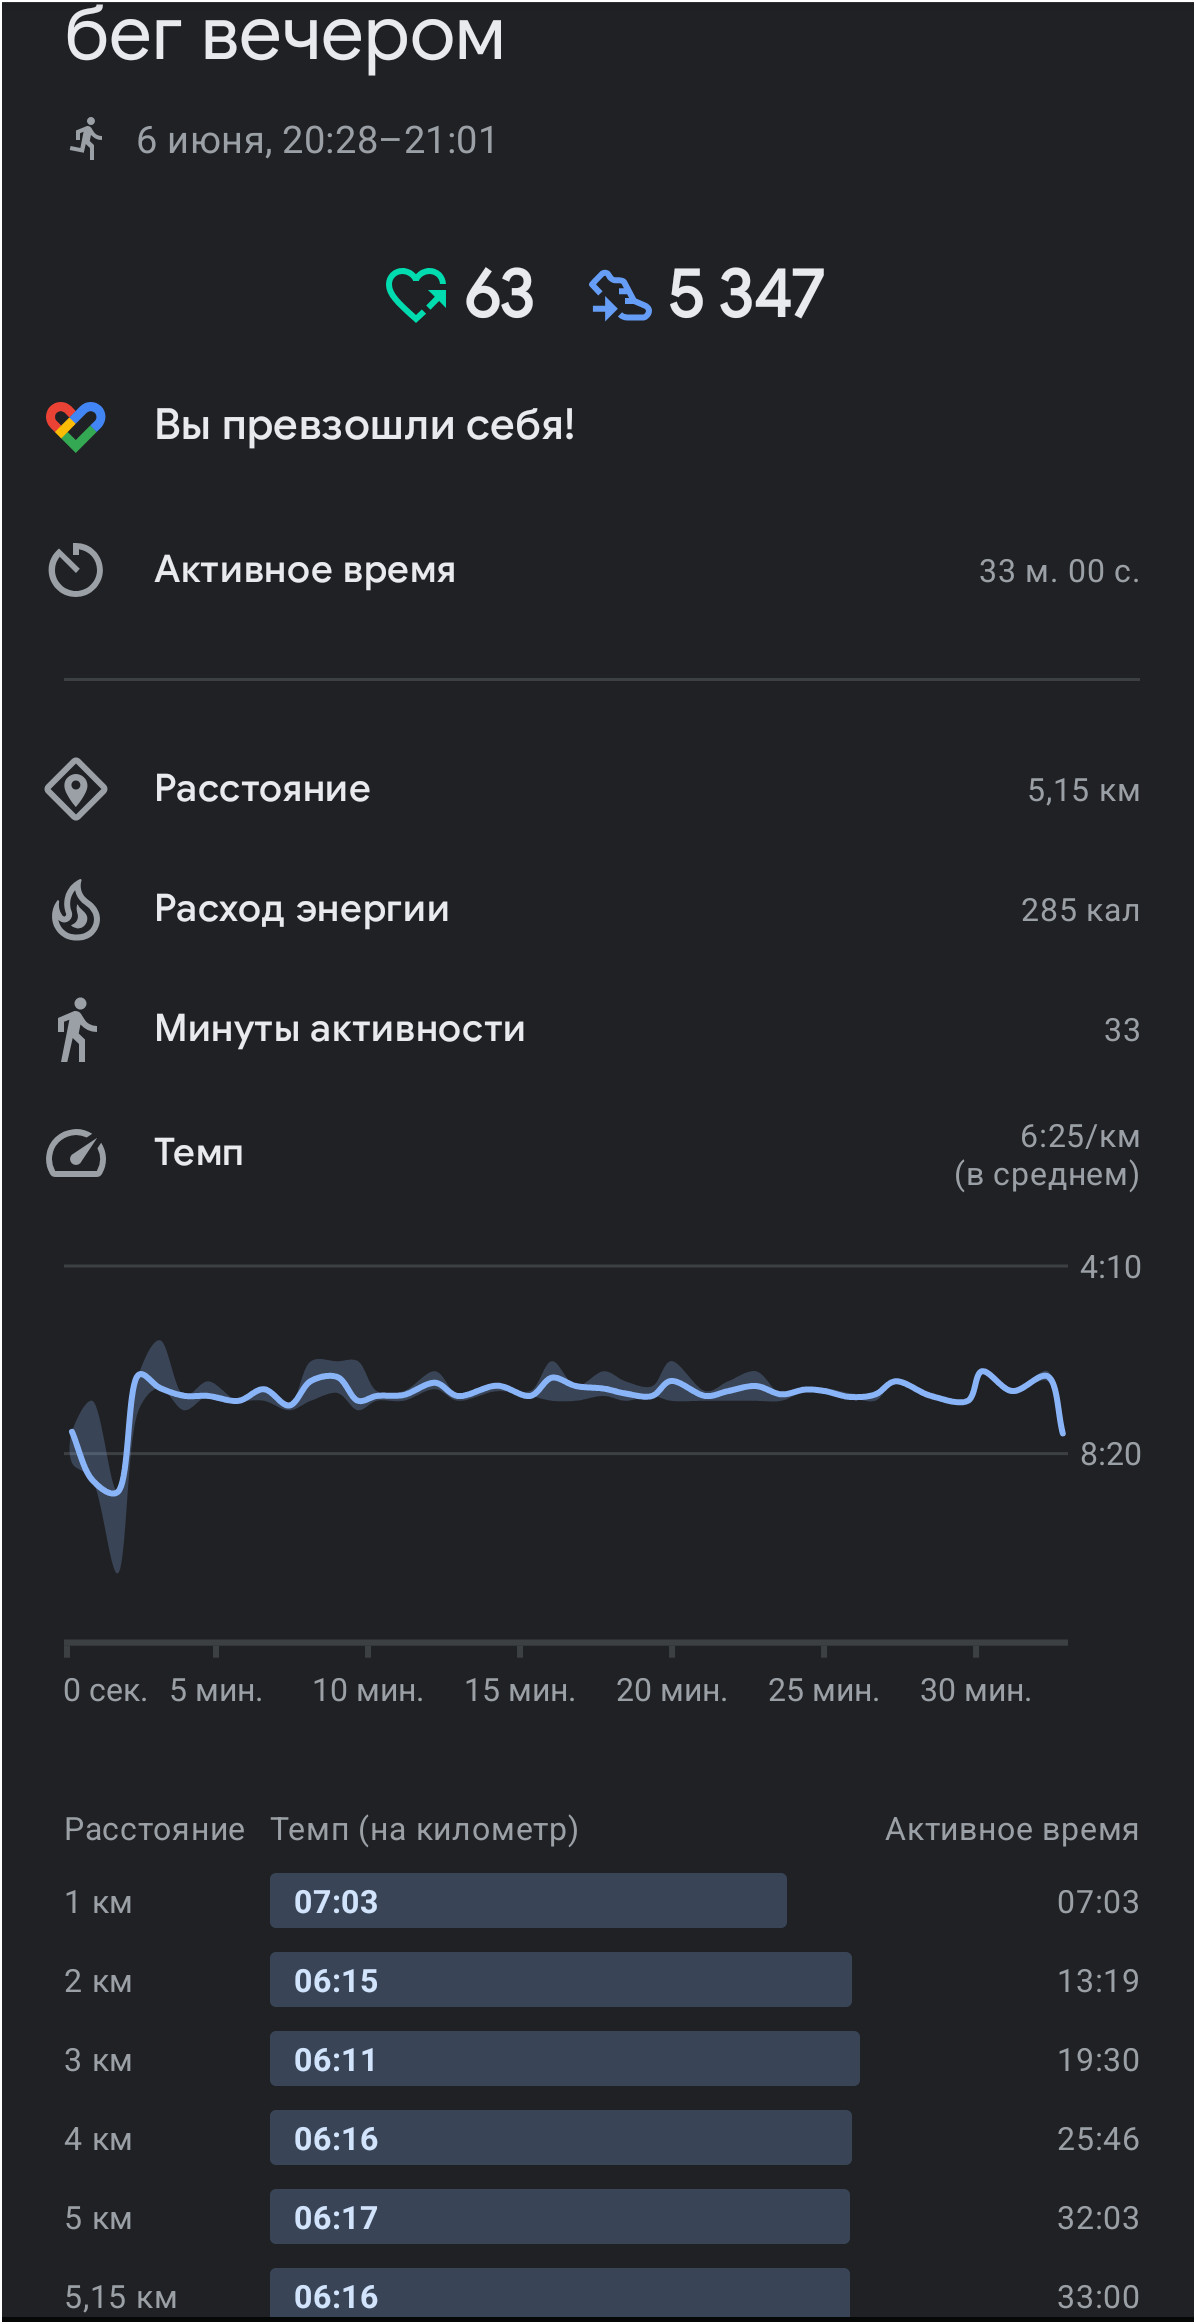Image resolution: width=1196 pixels, height=2324 pixels.
Task: Open the Расход энергии 285 кал row
Action: coord(598,910)
